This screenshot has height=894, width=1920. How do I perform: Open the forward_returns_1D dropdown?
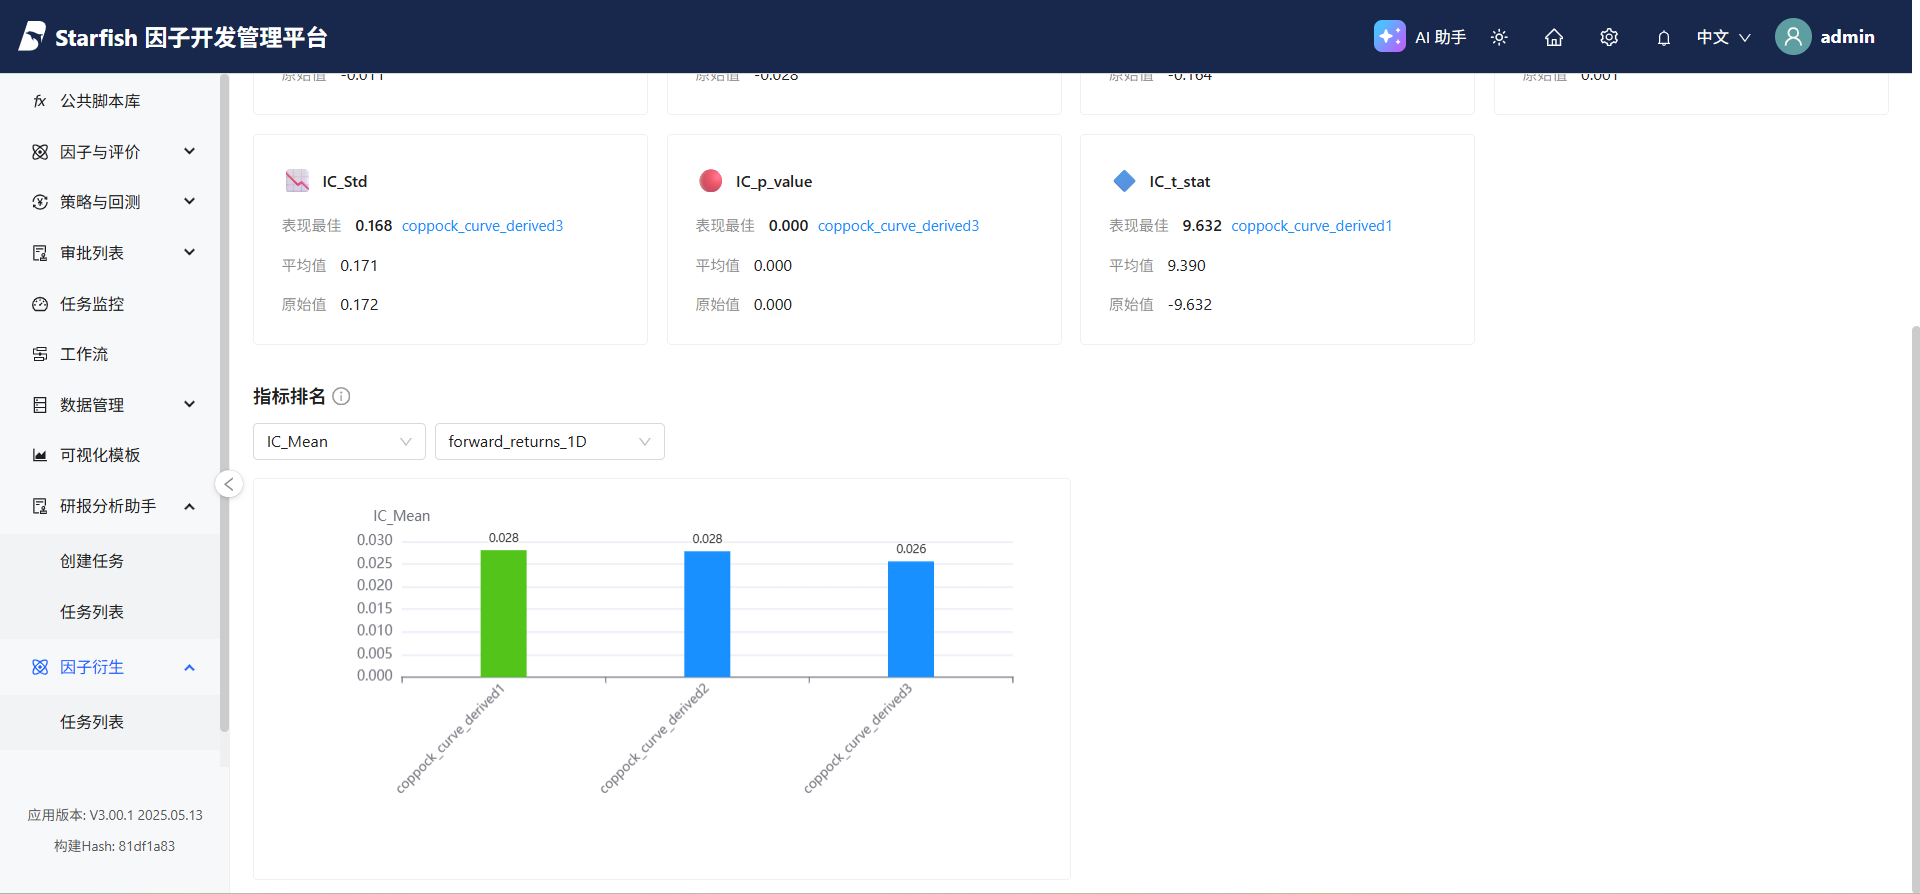(x=549, y=442)
